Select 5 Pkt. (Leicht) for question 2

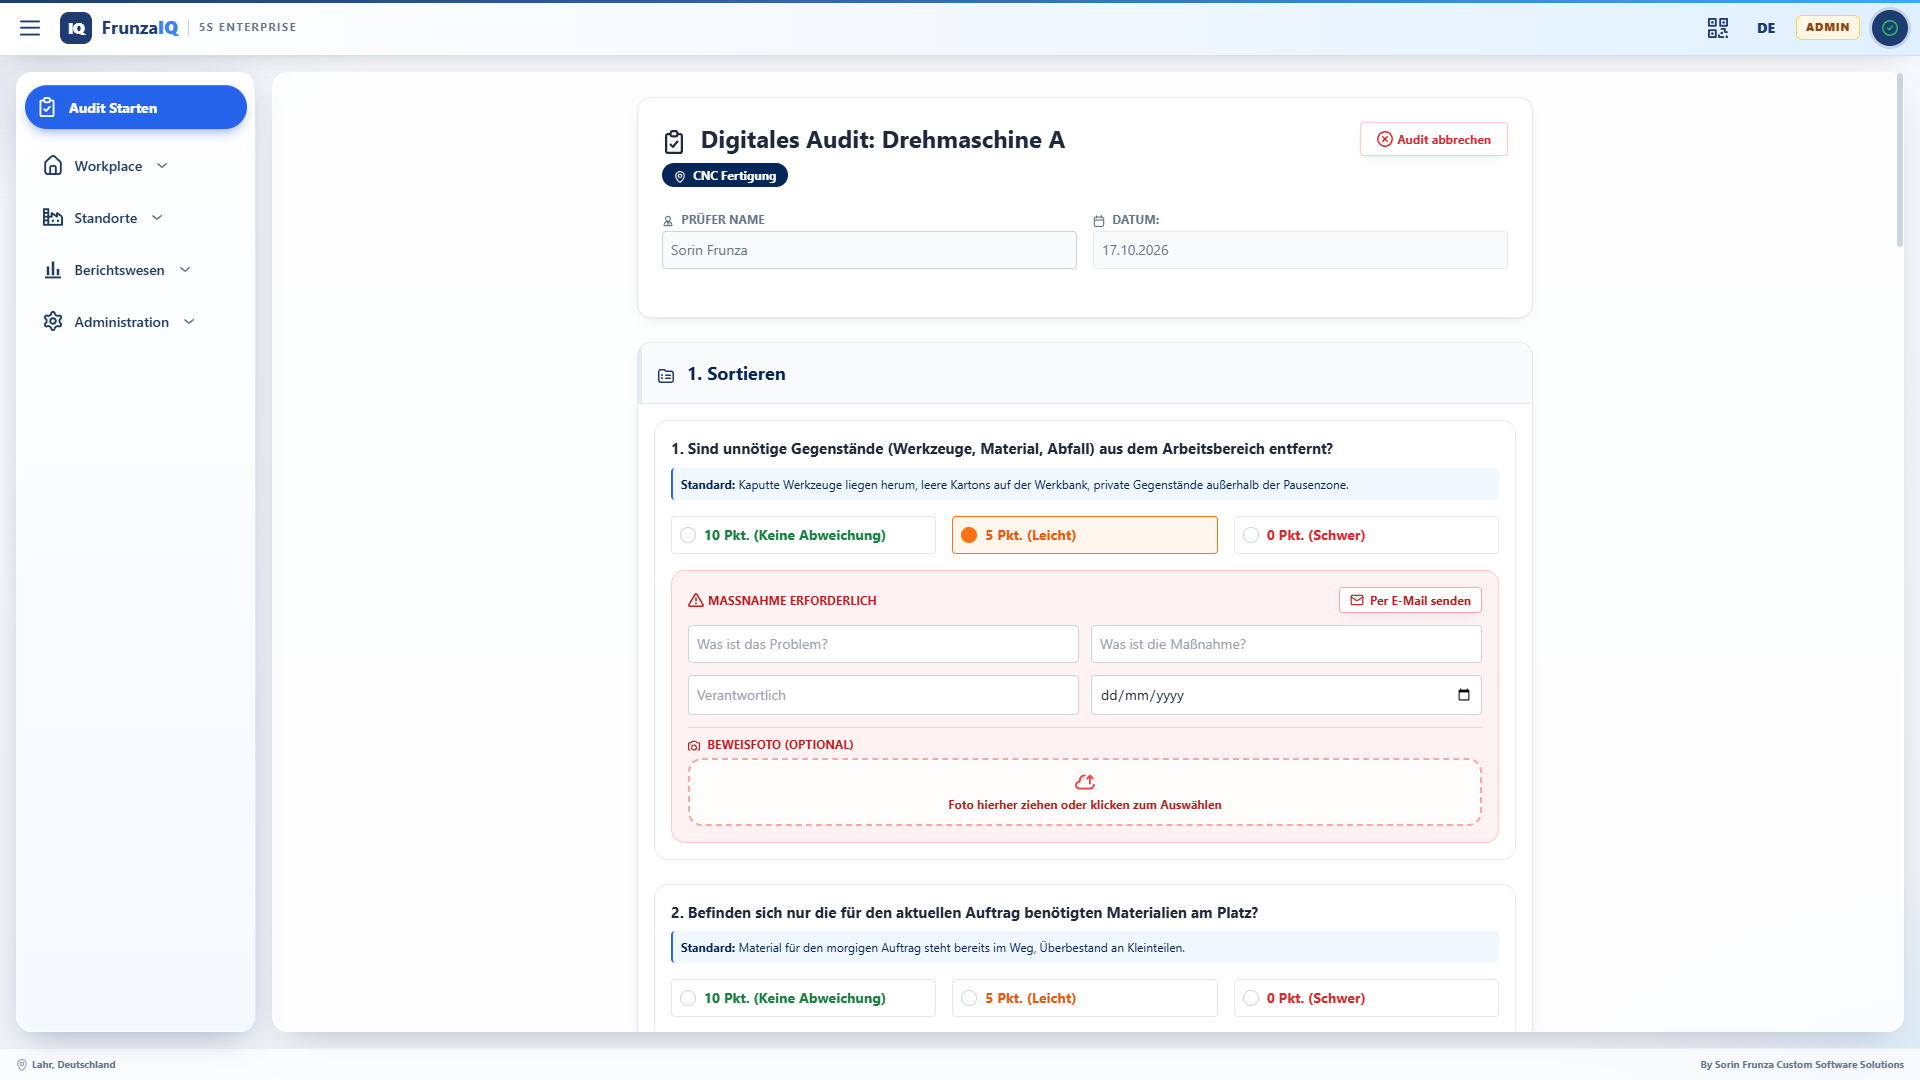click(1085, 998)
